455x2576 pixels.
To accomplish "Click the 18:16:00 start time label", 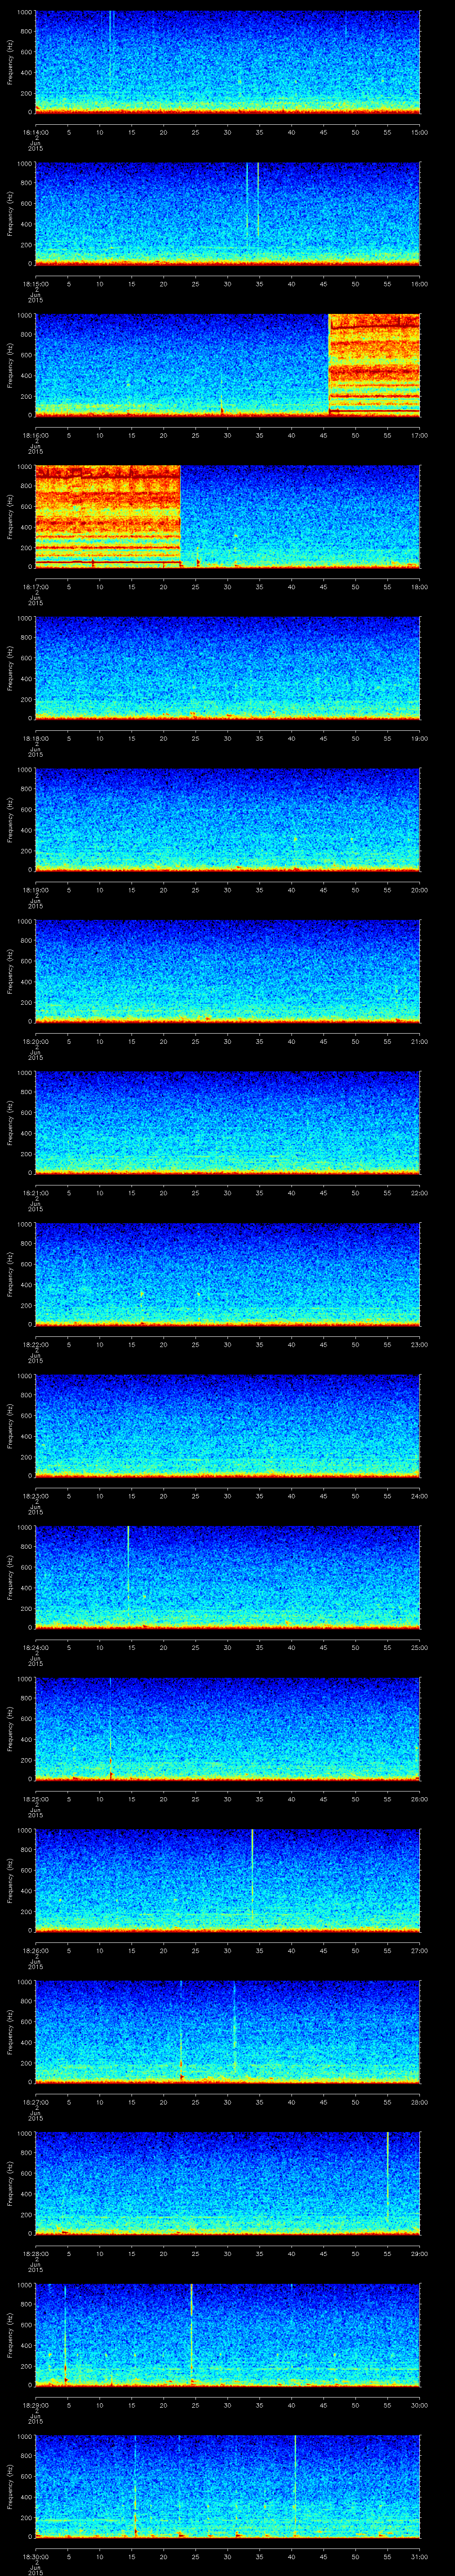I will 35,435.
